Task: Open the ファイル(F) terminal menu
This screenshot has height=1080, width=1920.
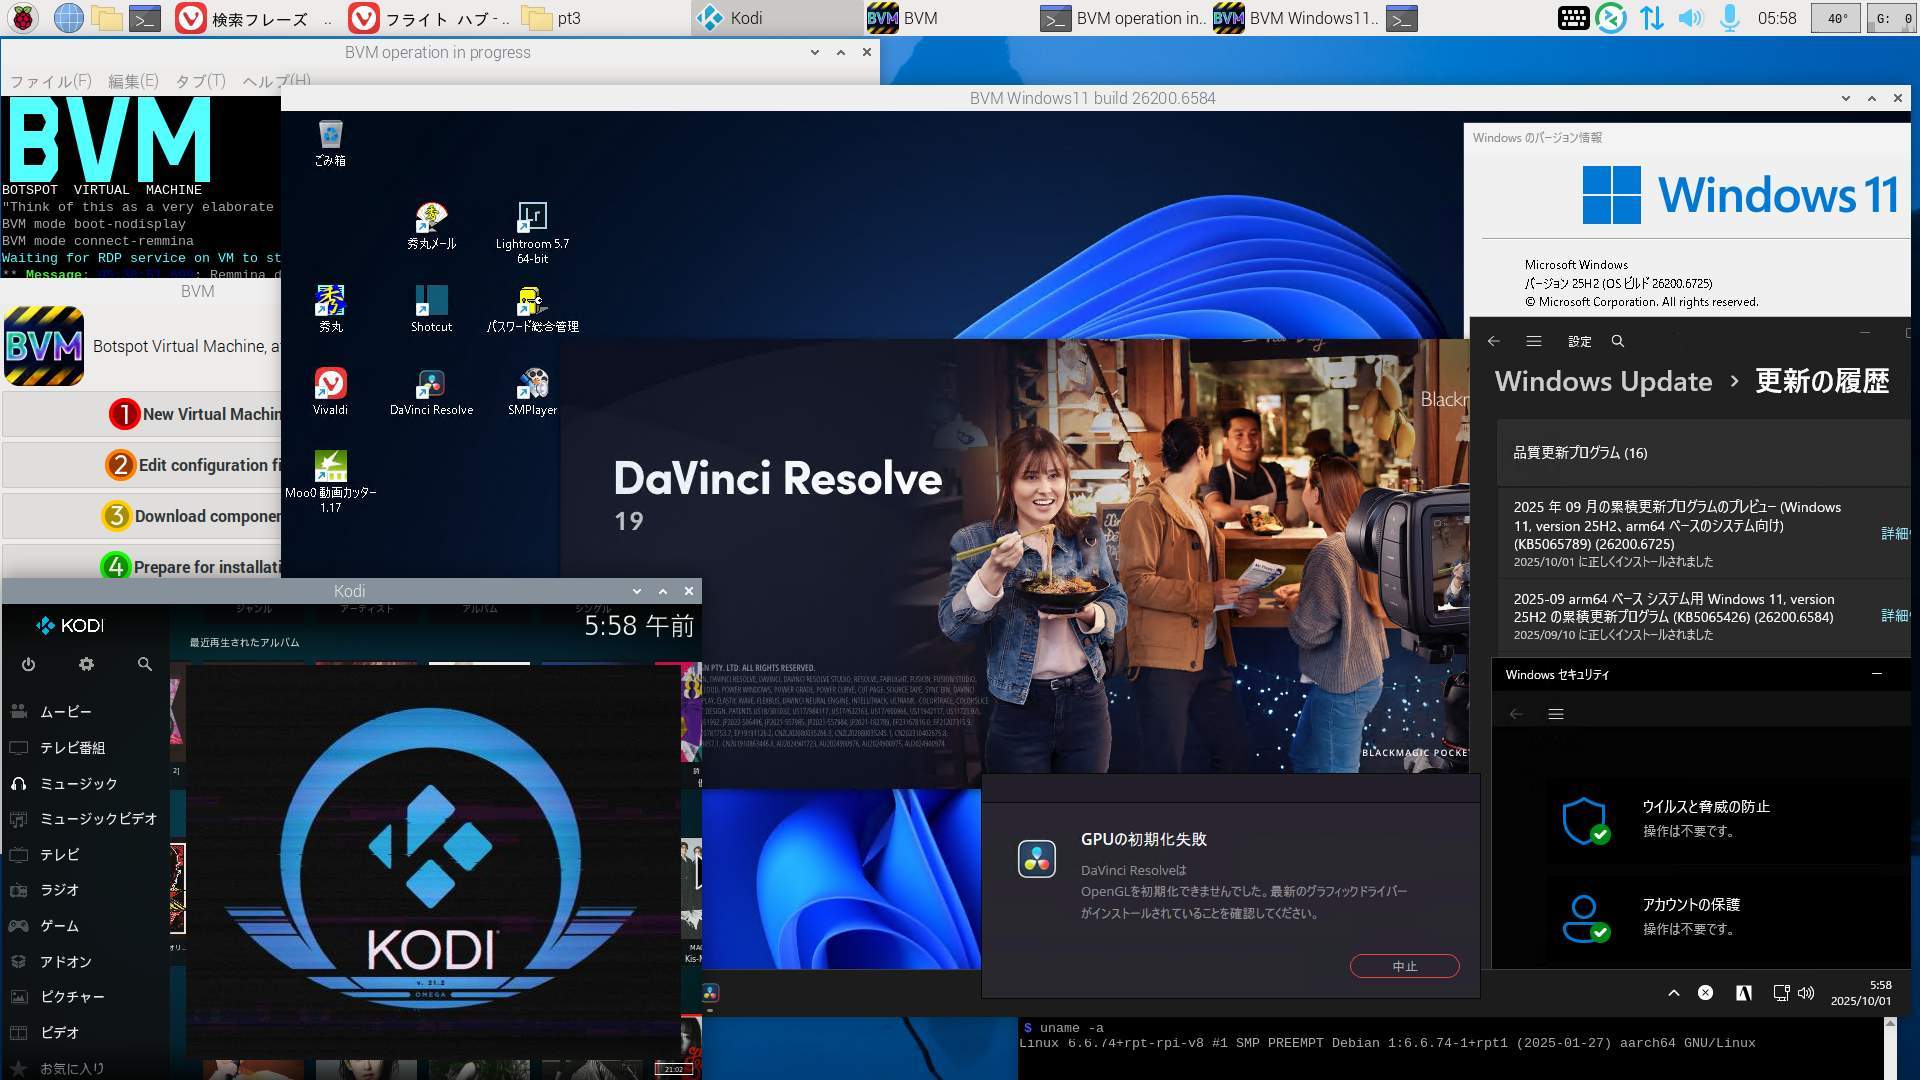Action: point(50,81)
